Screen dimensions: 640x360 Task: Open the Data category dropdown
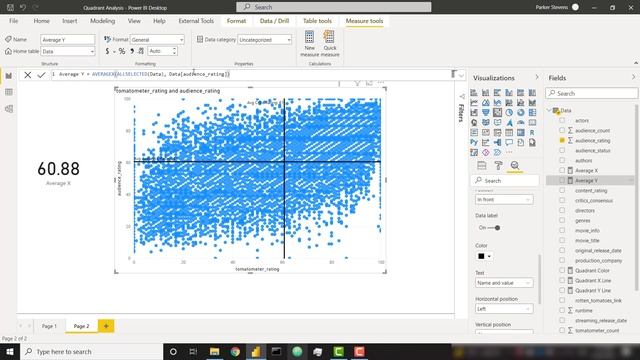coord(264,40)
